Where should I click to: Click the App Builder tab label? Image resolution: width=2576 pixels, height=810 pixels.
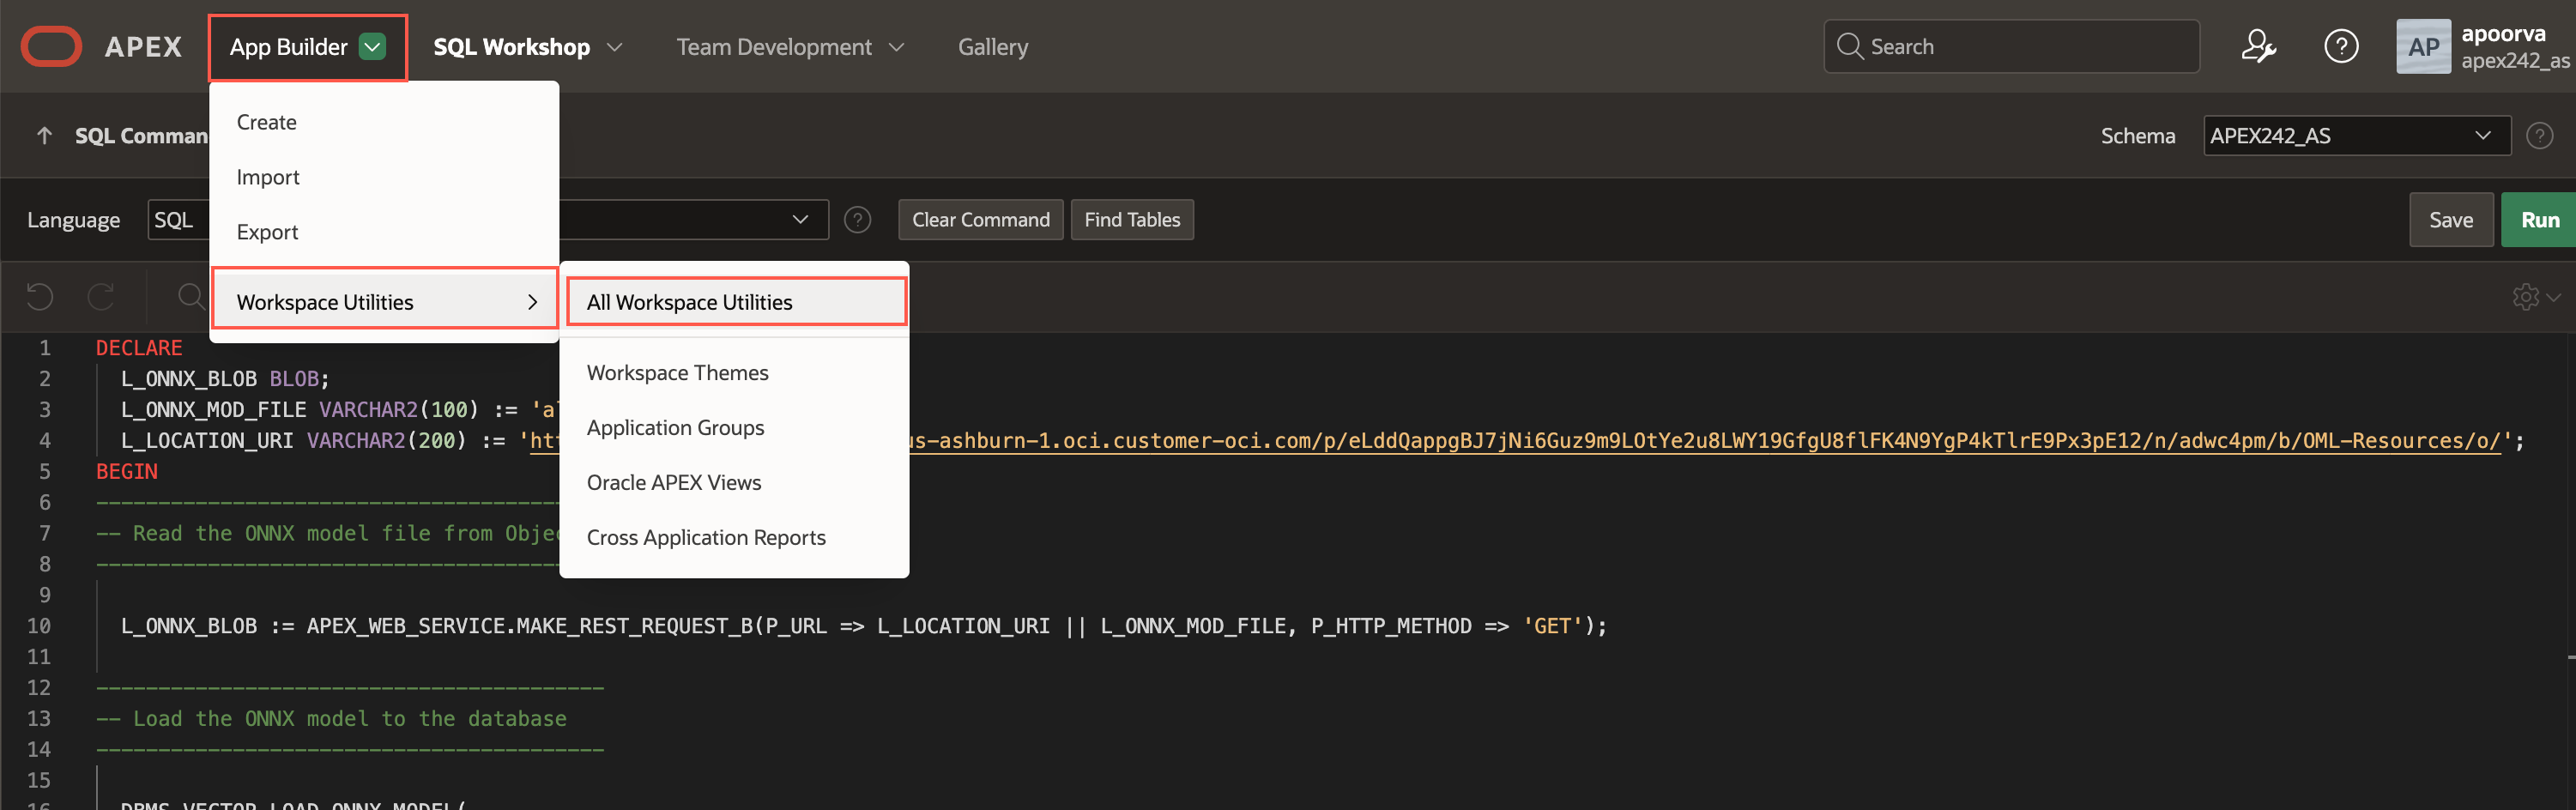click(288, 47)
